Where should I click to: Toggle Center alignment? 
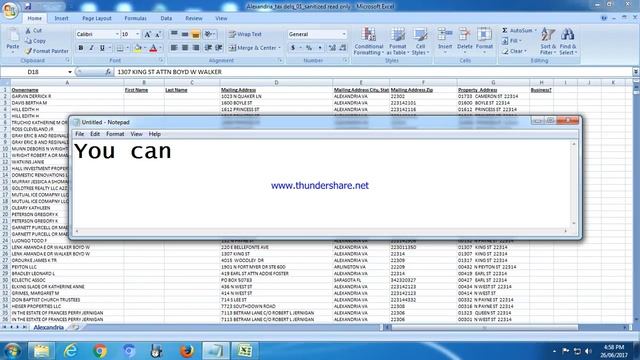pos(185,48)
